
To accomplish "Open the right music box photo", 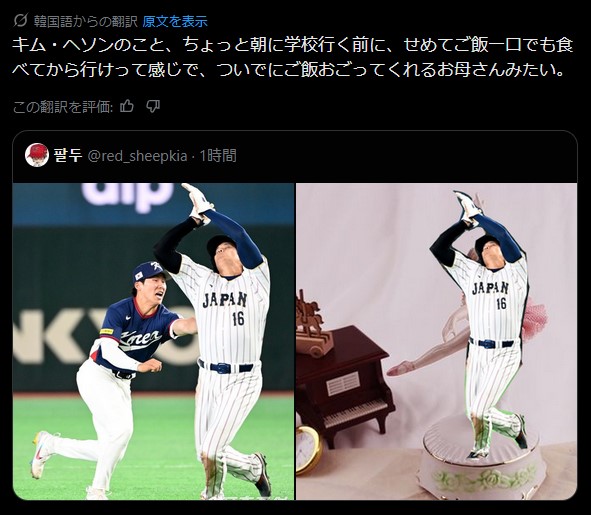I will tap(436, 341).
